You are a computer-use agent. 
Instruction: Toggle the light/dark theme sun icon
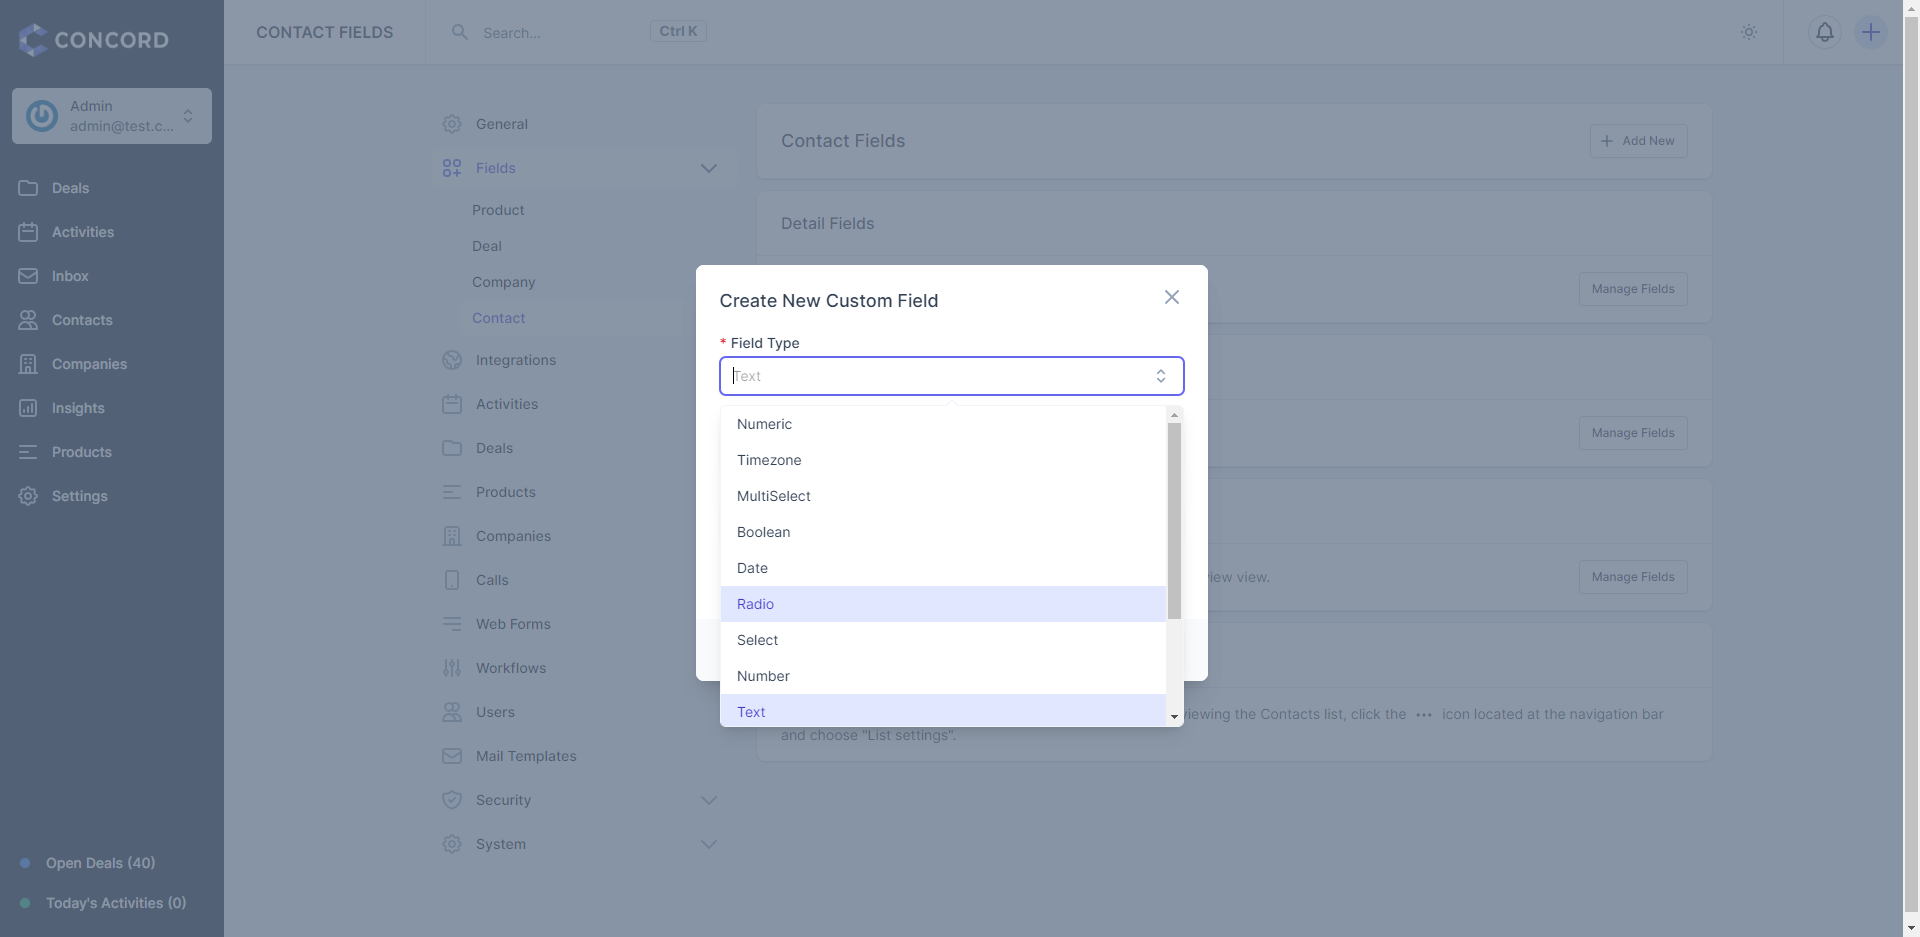click(x=1749, y=32)
